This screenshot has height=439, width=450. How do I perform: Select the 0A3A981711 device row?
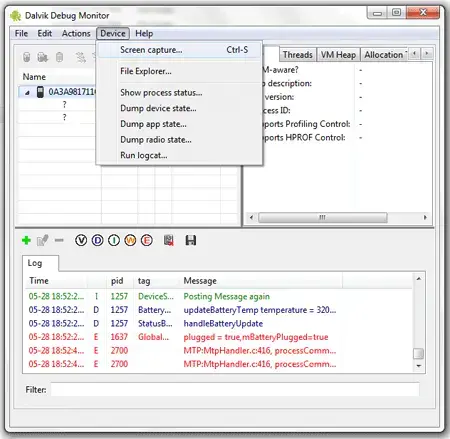tap(57, 92)
